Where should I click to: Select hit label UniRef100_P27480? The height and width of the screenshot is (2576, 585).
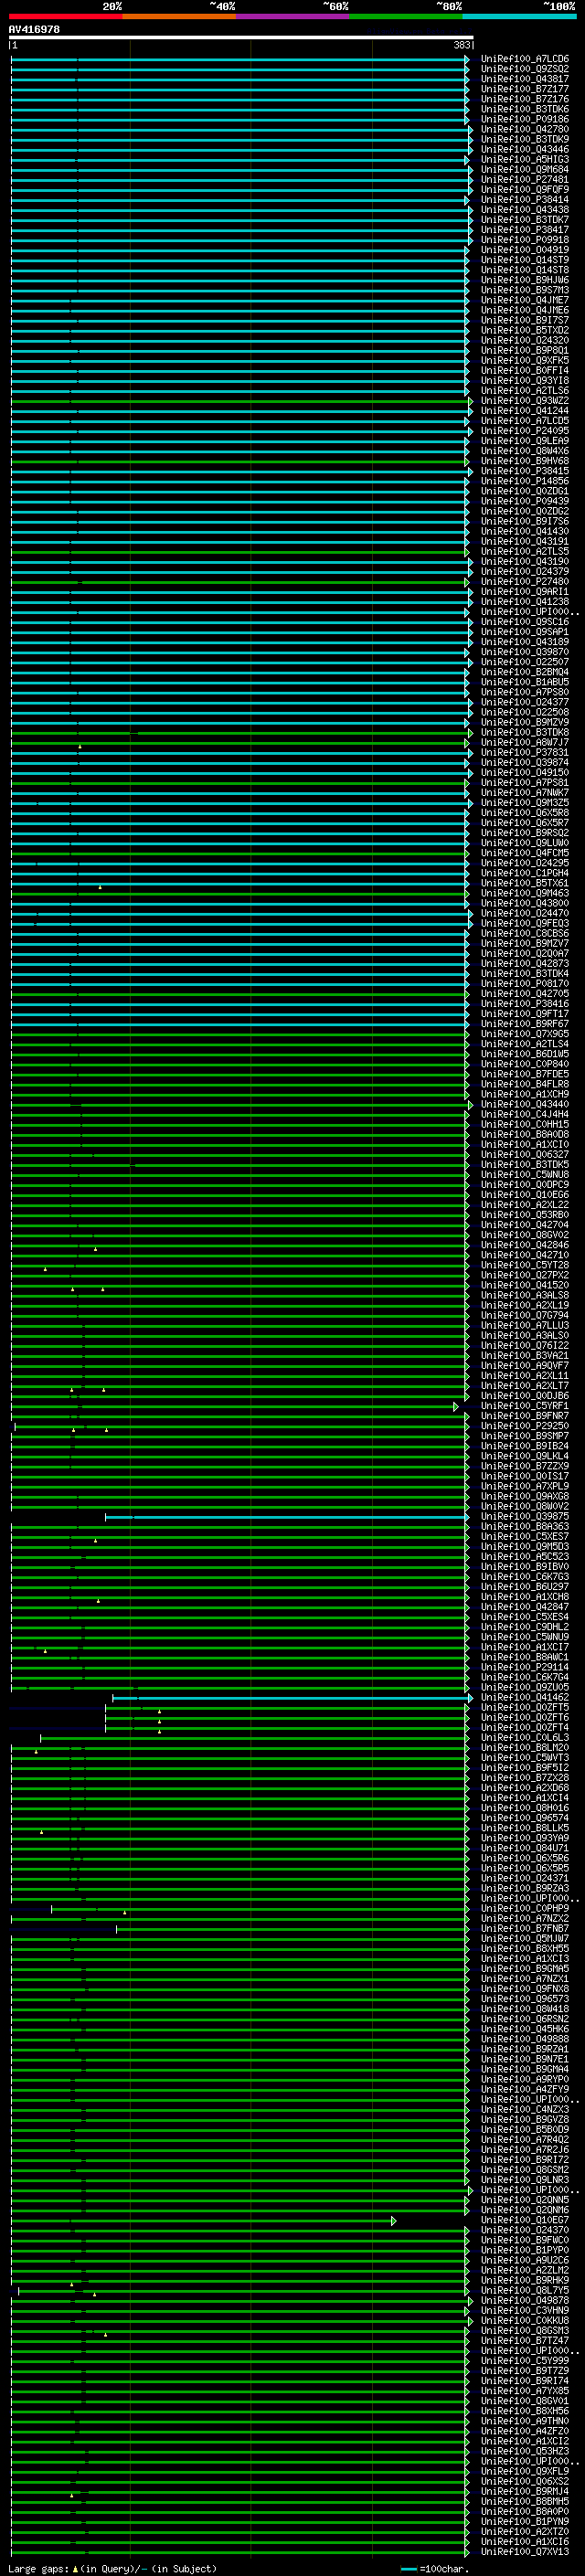(524, 582)
